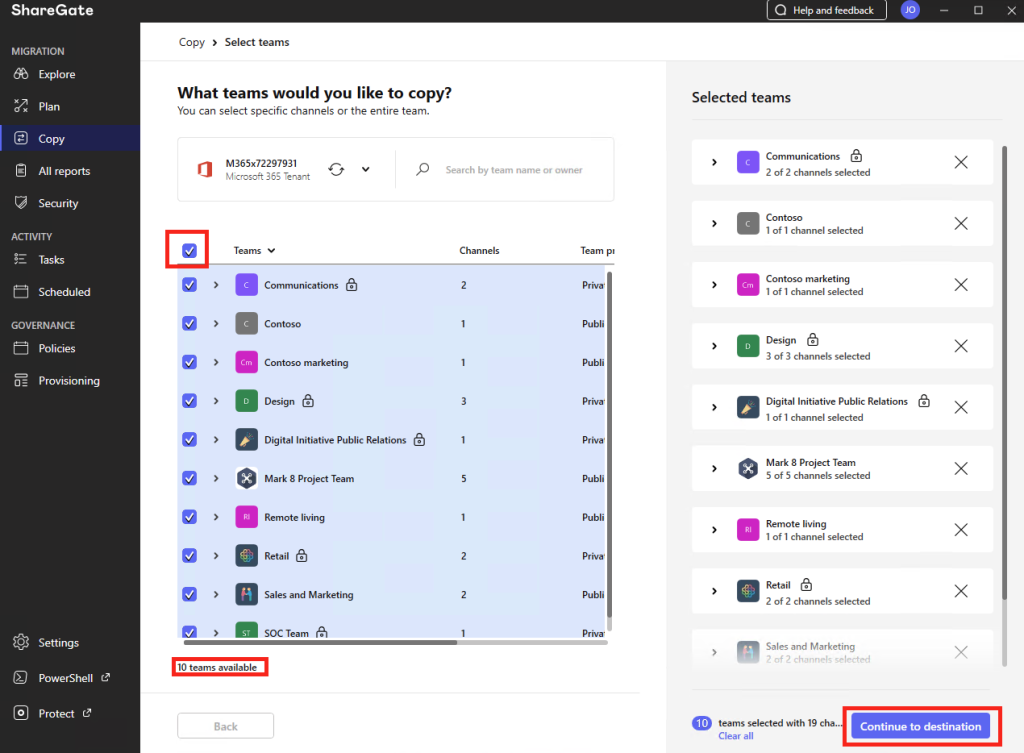Click the Contoso team avatar in the teams list
1024x753 pixels.
(246, 324)
